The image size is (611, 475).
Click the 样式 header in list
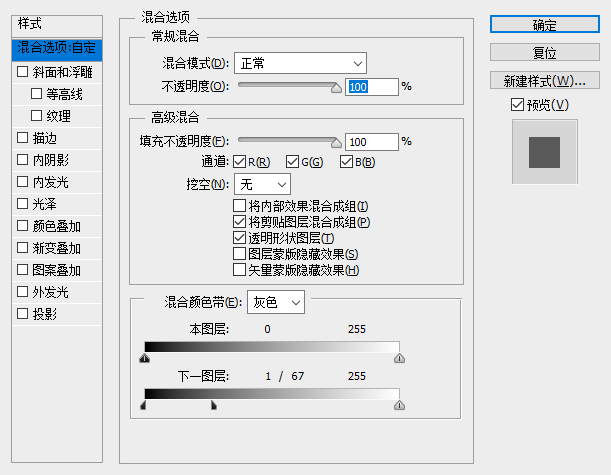click(x=57, y=26)
